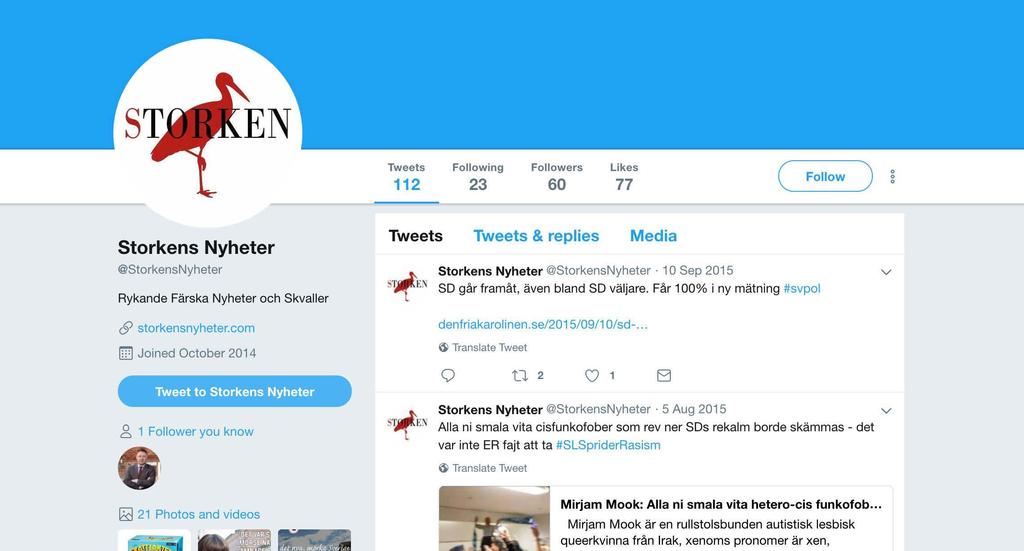Expand the chevron menu on 5 Aug tweet

pos(886,411)
